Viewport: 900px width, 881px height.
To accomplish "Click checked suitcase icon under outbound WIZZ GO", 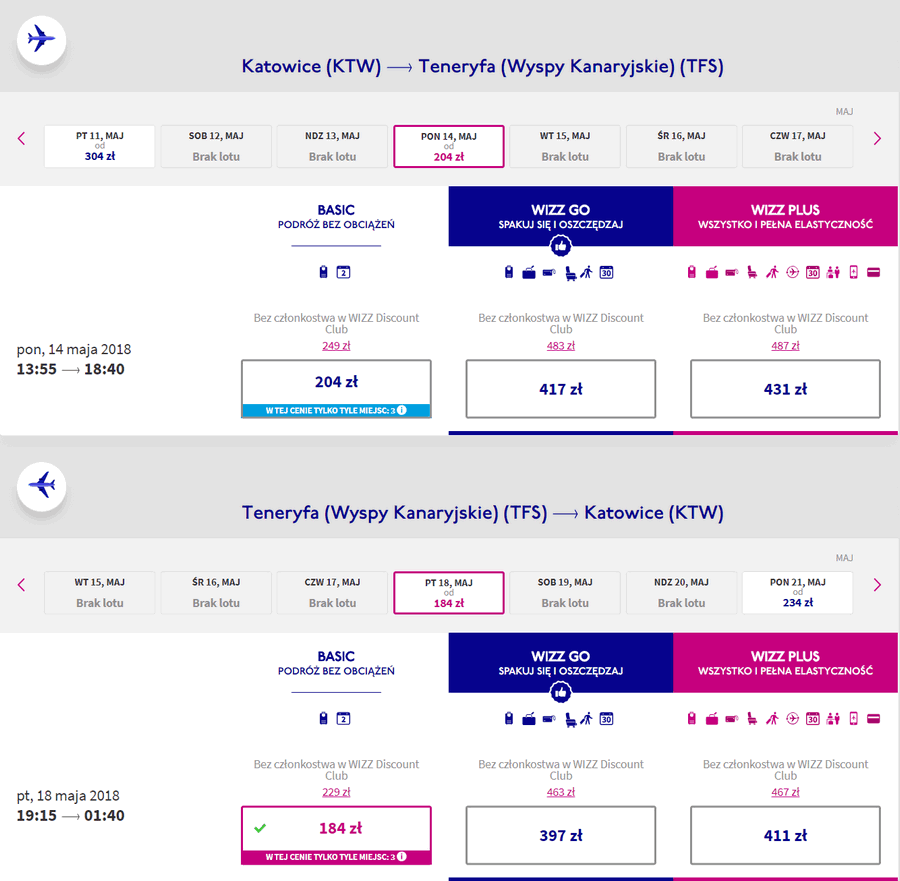I will (x=529, y=273).
